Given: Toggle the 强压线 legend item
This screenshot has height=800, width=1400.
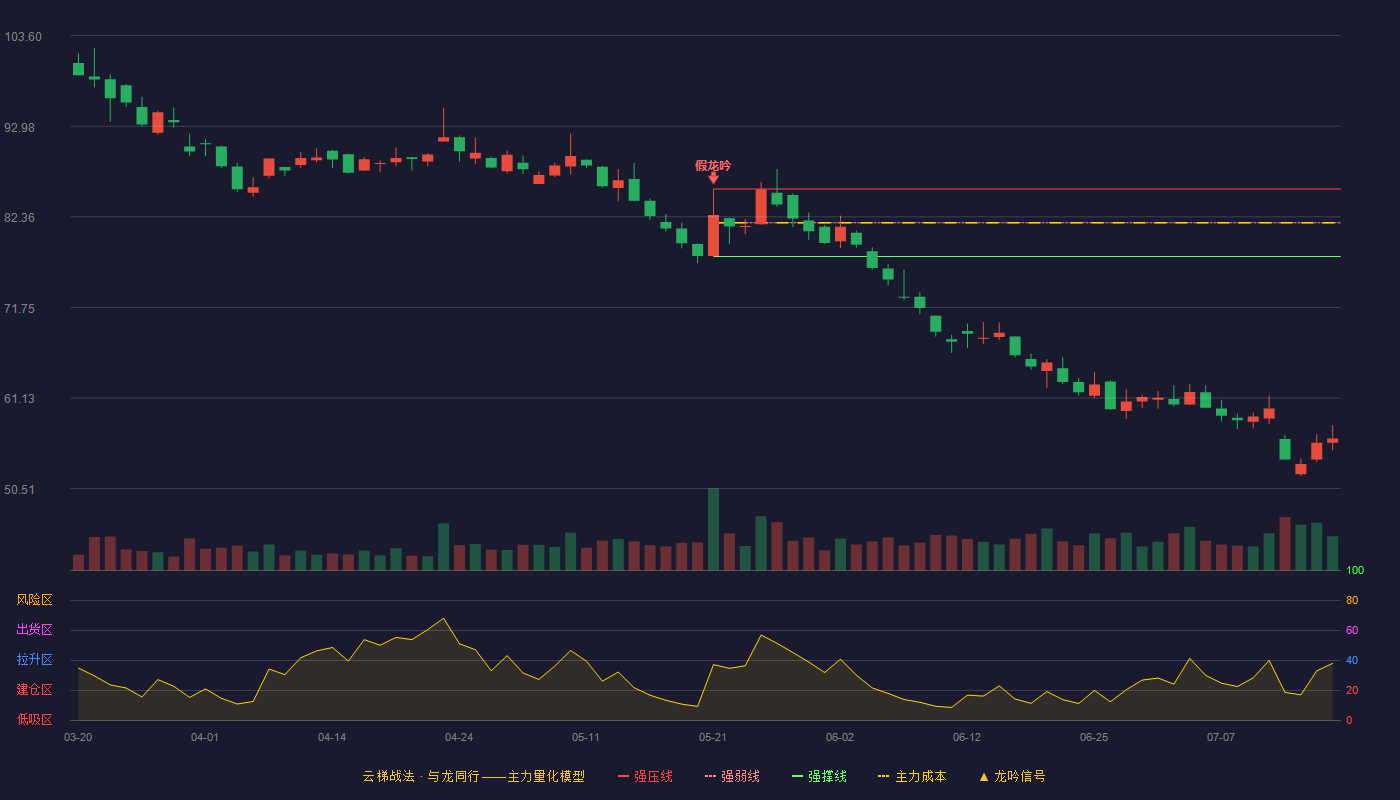Looking at the screenshot, I should click(645, 776).
